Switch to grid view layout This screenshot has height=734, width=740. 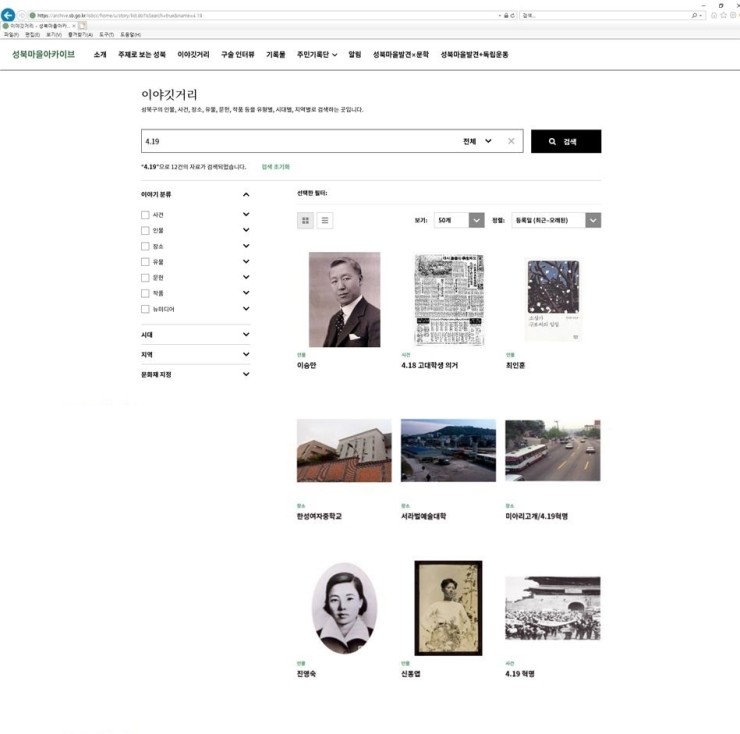pos(306,220)
